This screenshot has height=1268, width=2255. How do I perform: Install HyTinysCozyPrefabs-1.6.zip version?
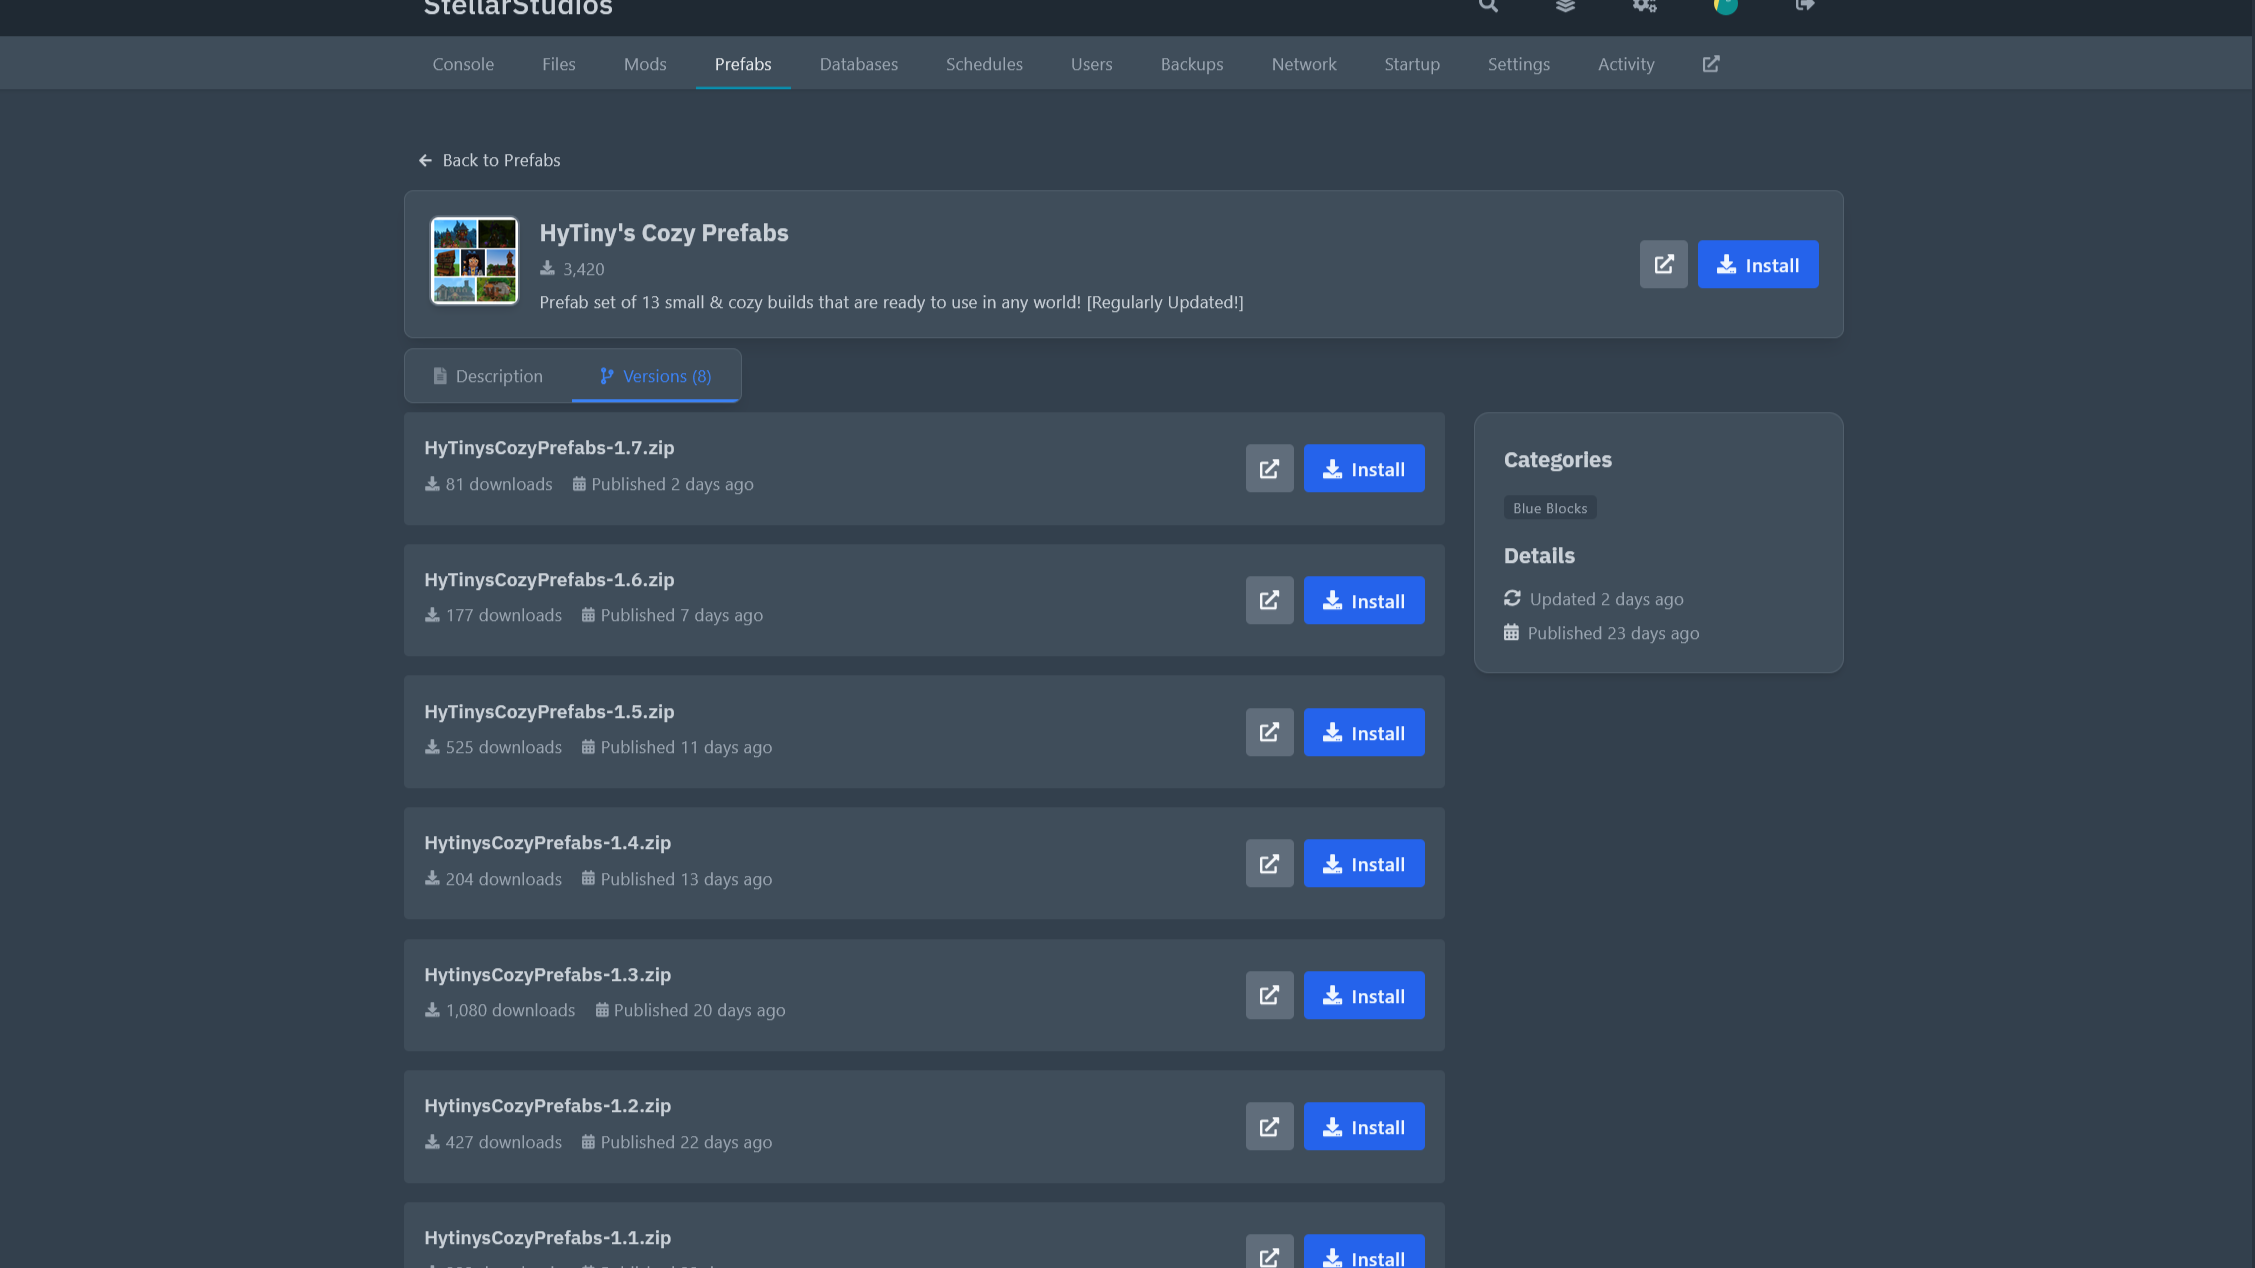click(x=1363, y=601)
